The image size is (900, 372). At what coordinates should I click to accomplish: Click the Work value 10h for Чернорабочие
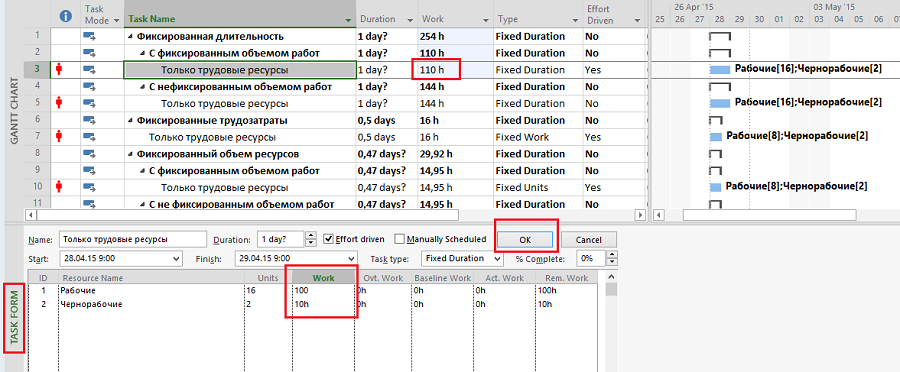323,304
